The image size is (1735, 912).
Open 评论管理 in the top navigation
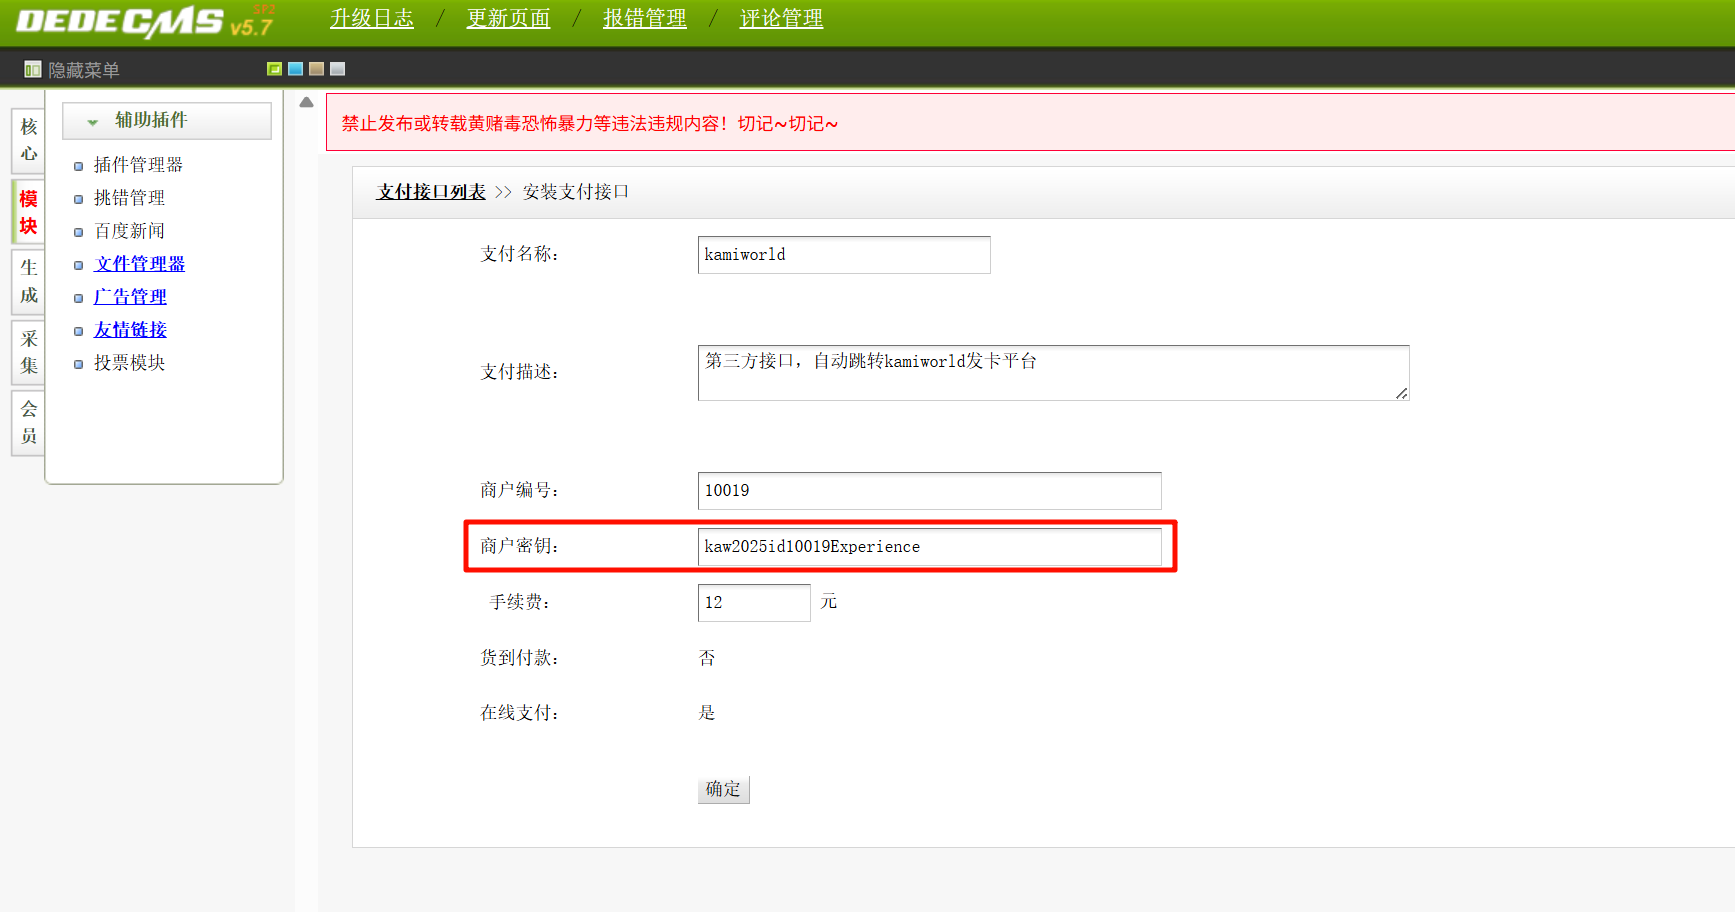781,19
